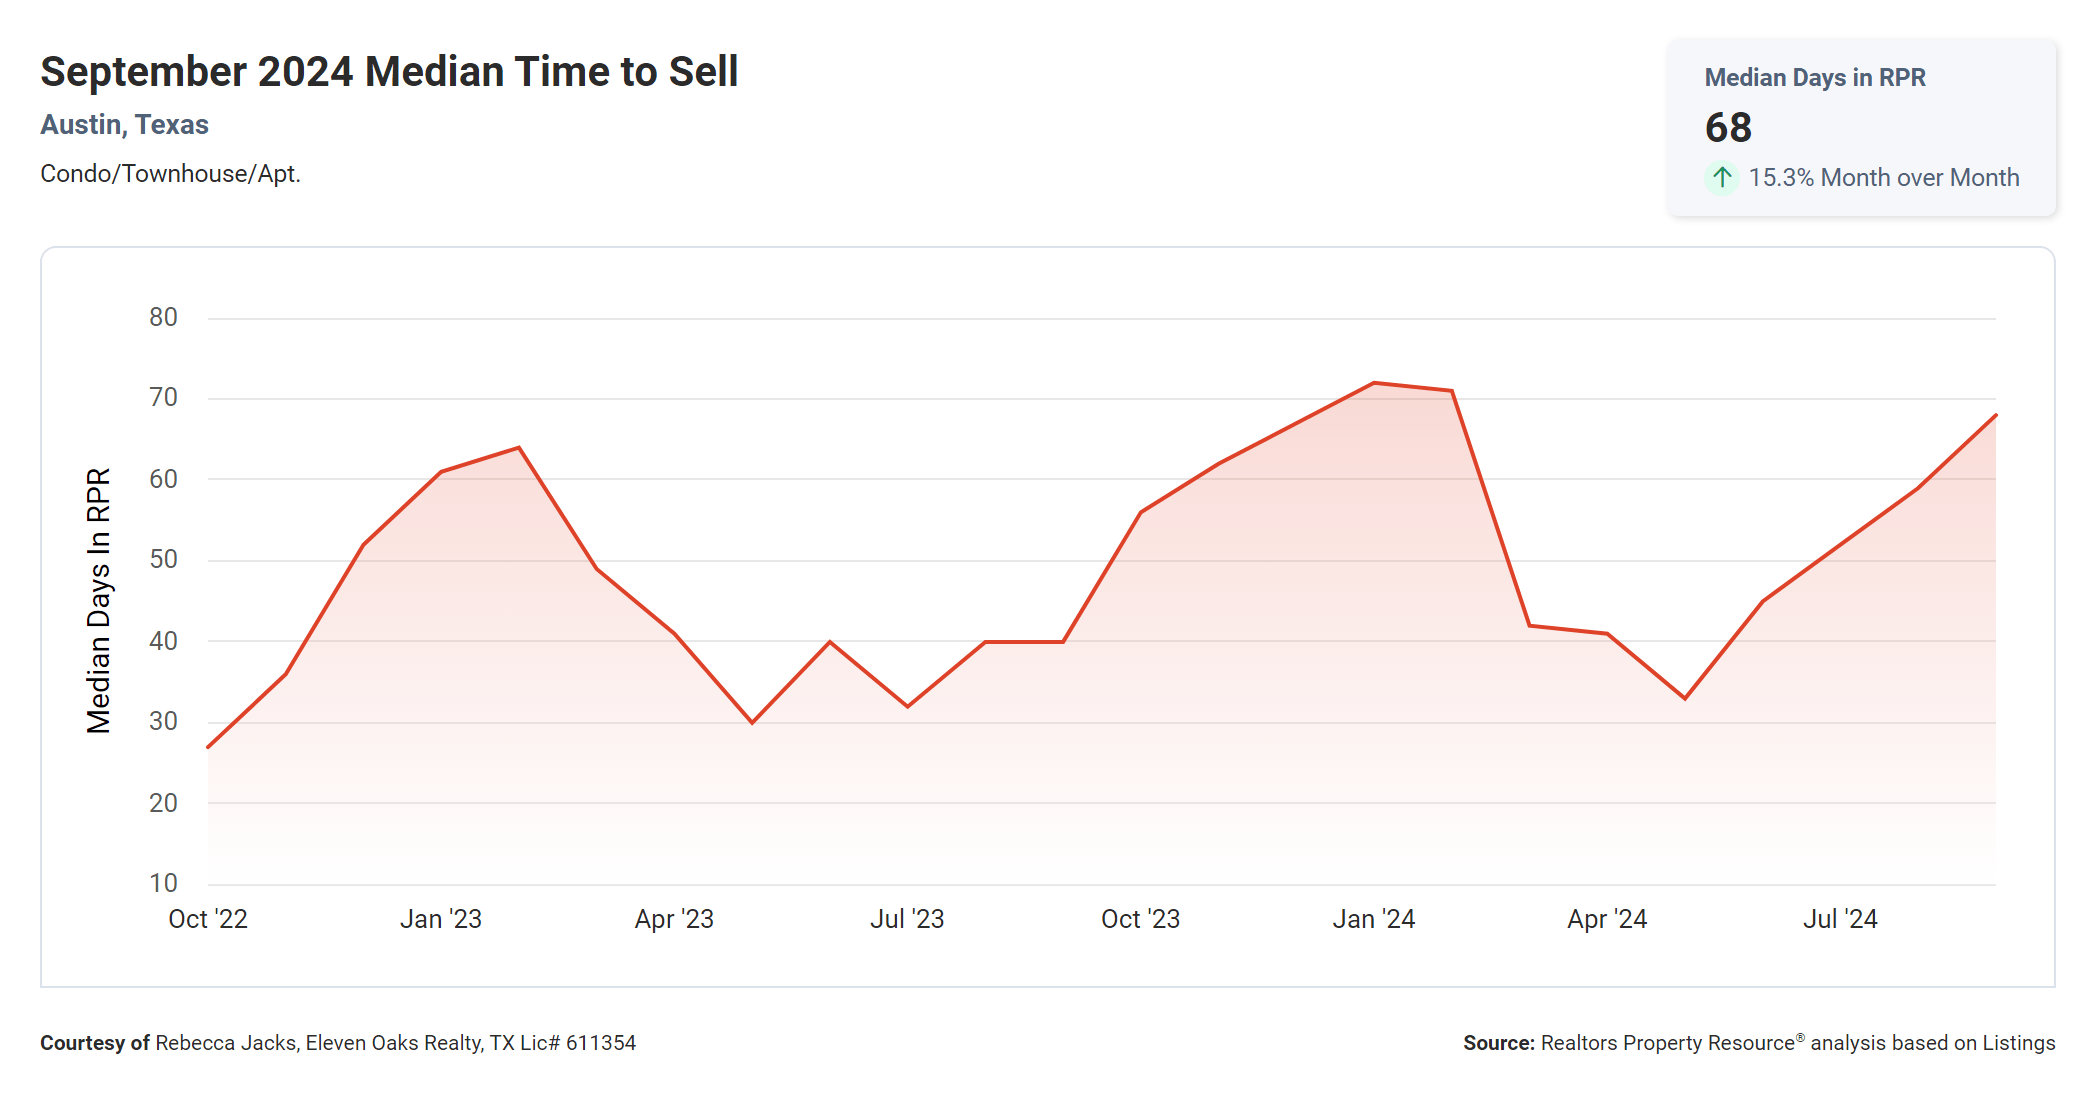Select the Apr '23 x-axis label
This screenshot has height=1100, width=2096.
pos(674,919)
